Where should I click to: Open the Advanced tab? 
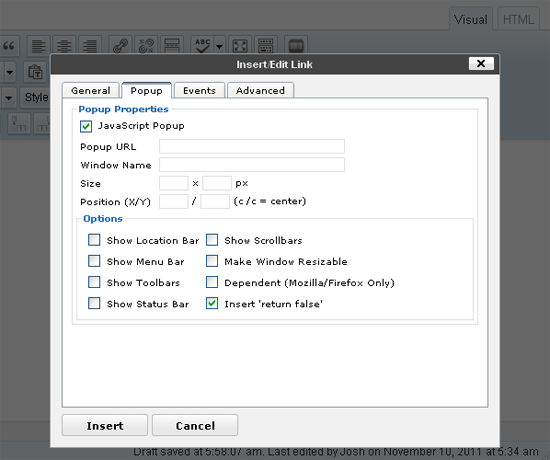coord(260,91)
